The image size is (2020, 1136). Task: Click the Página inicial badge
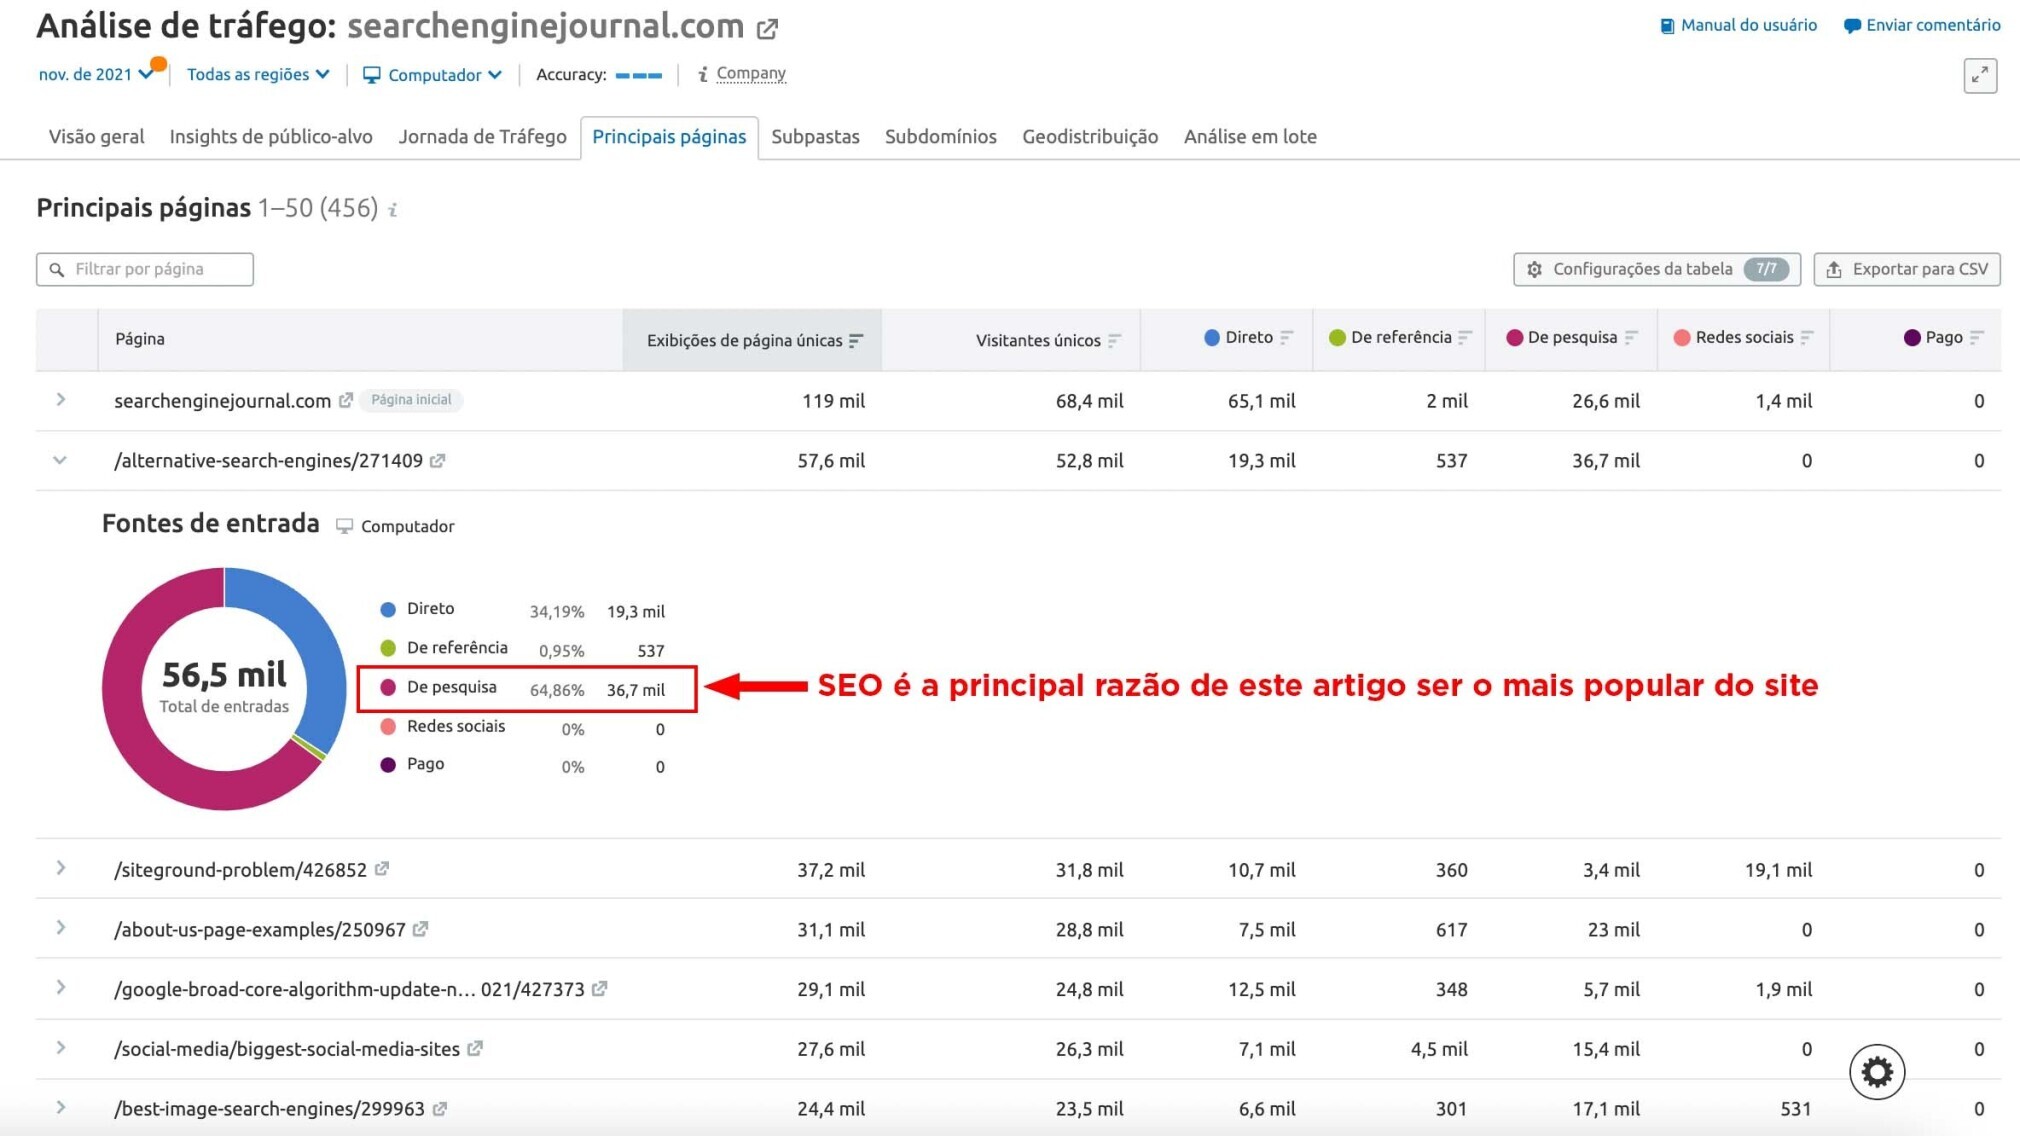pos(411,400)
